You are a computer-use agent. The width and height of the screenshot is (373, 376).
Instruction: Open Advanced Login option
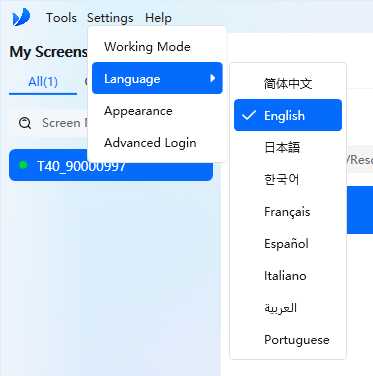[157, 143]
